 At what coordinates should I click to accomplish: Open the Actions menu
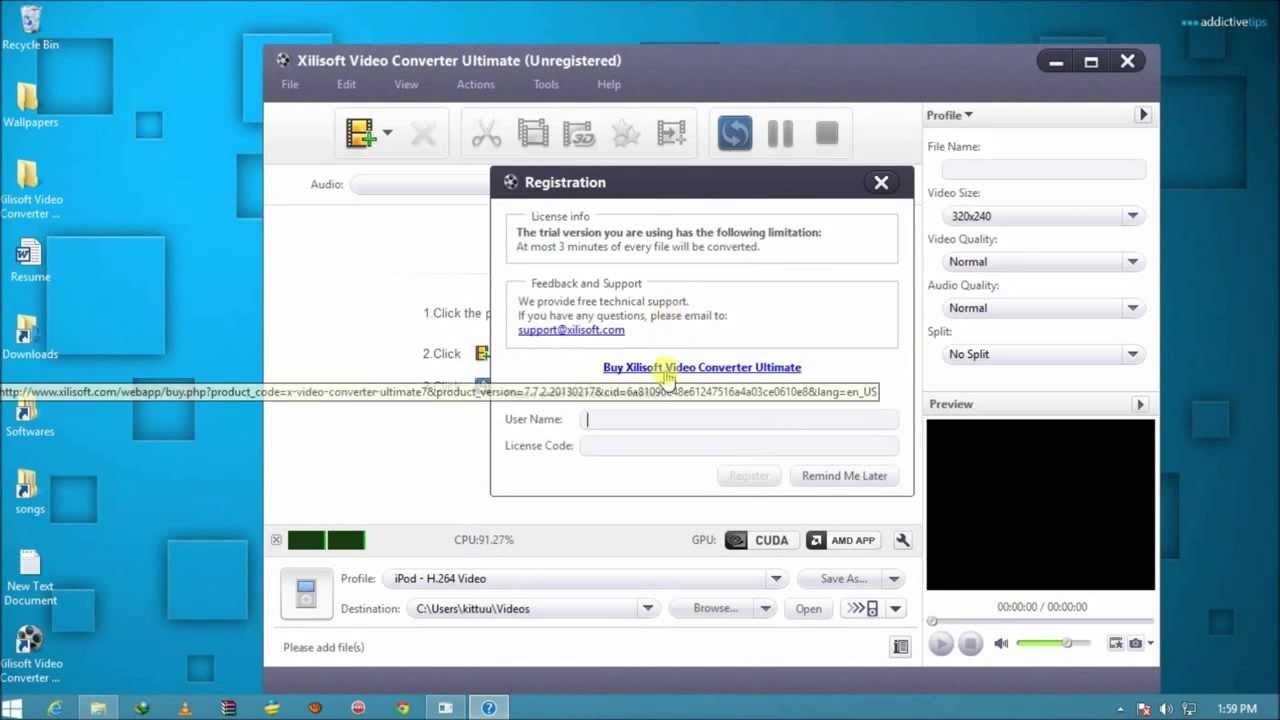(476, 85)
